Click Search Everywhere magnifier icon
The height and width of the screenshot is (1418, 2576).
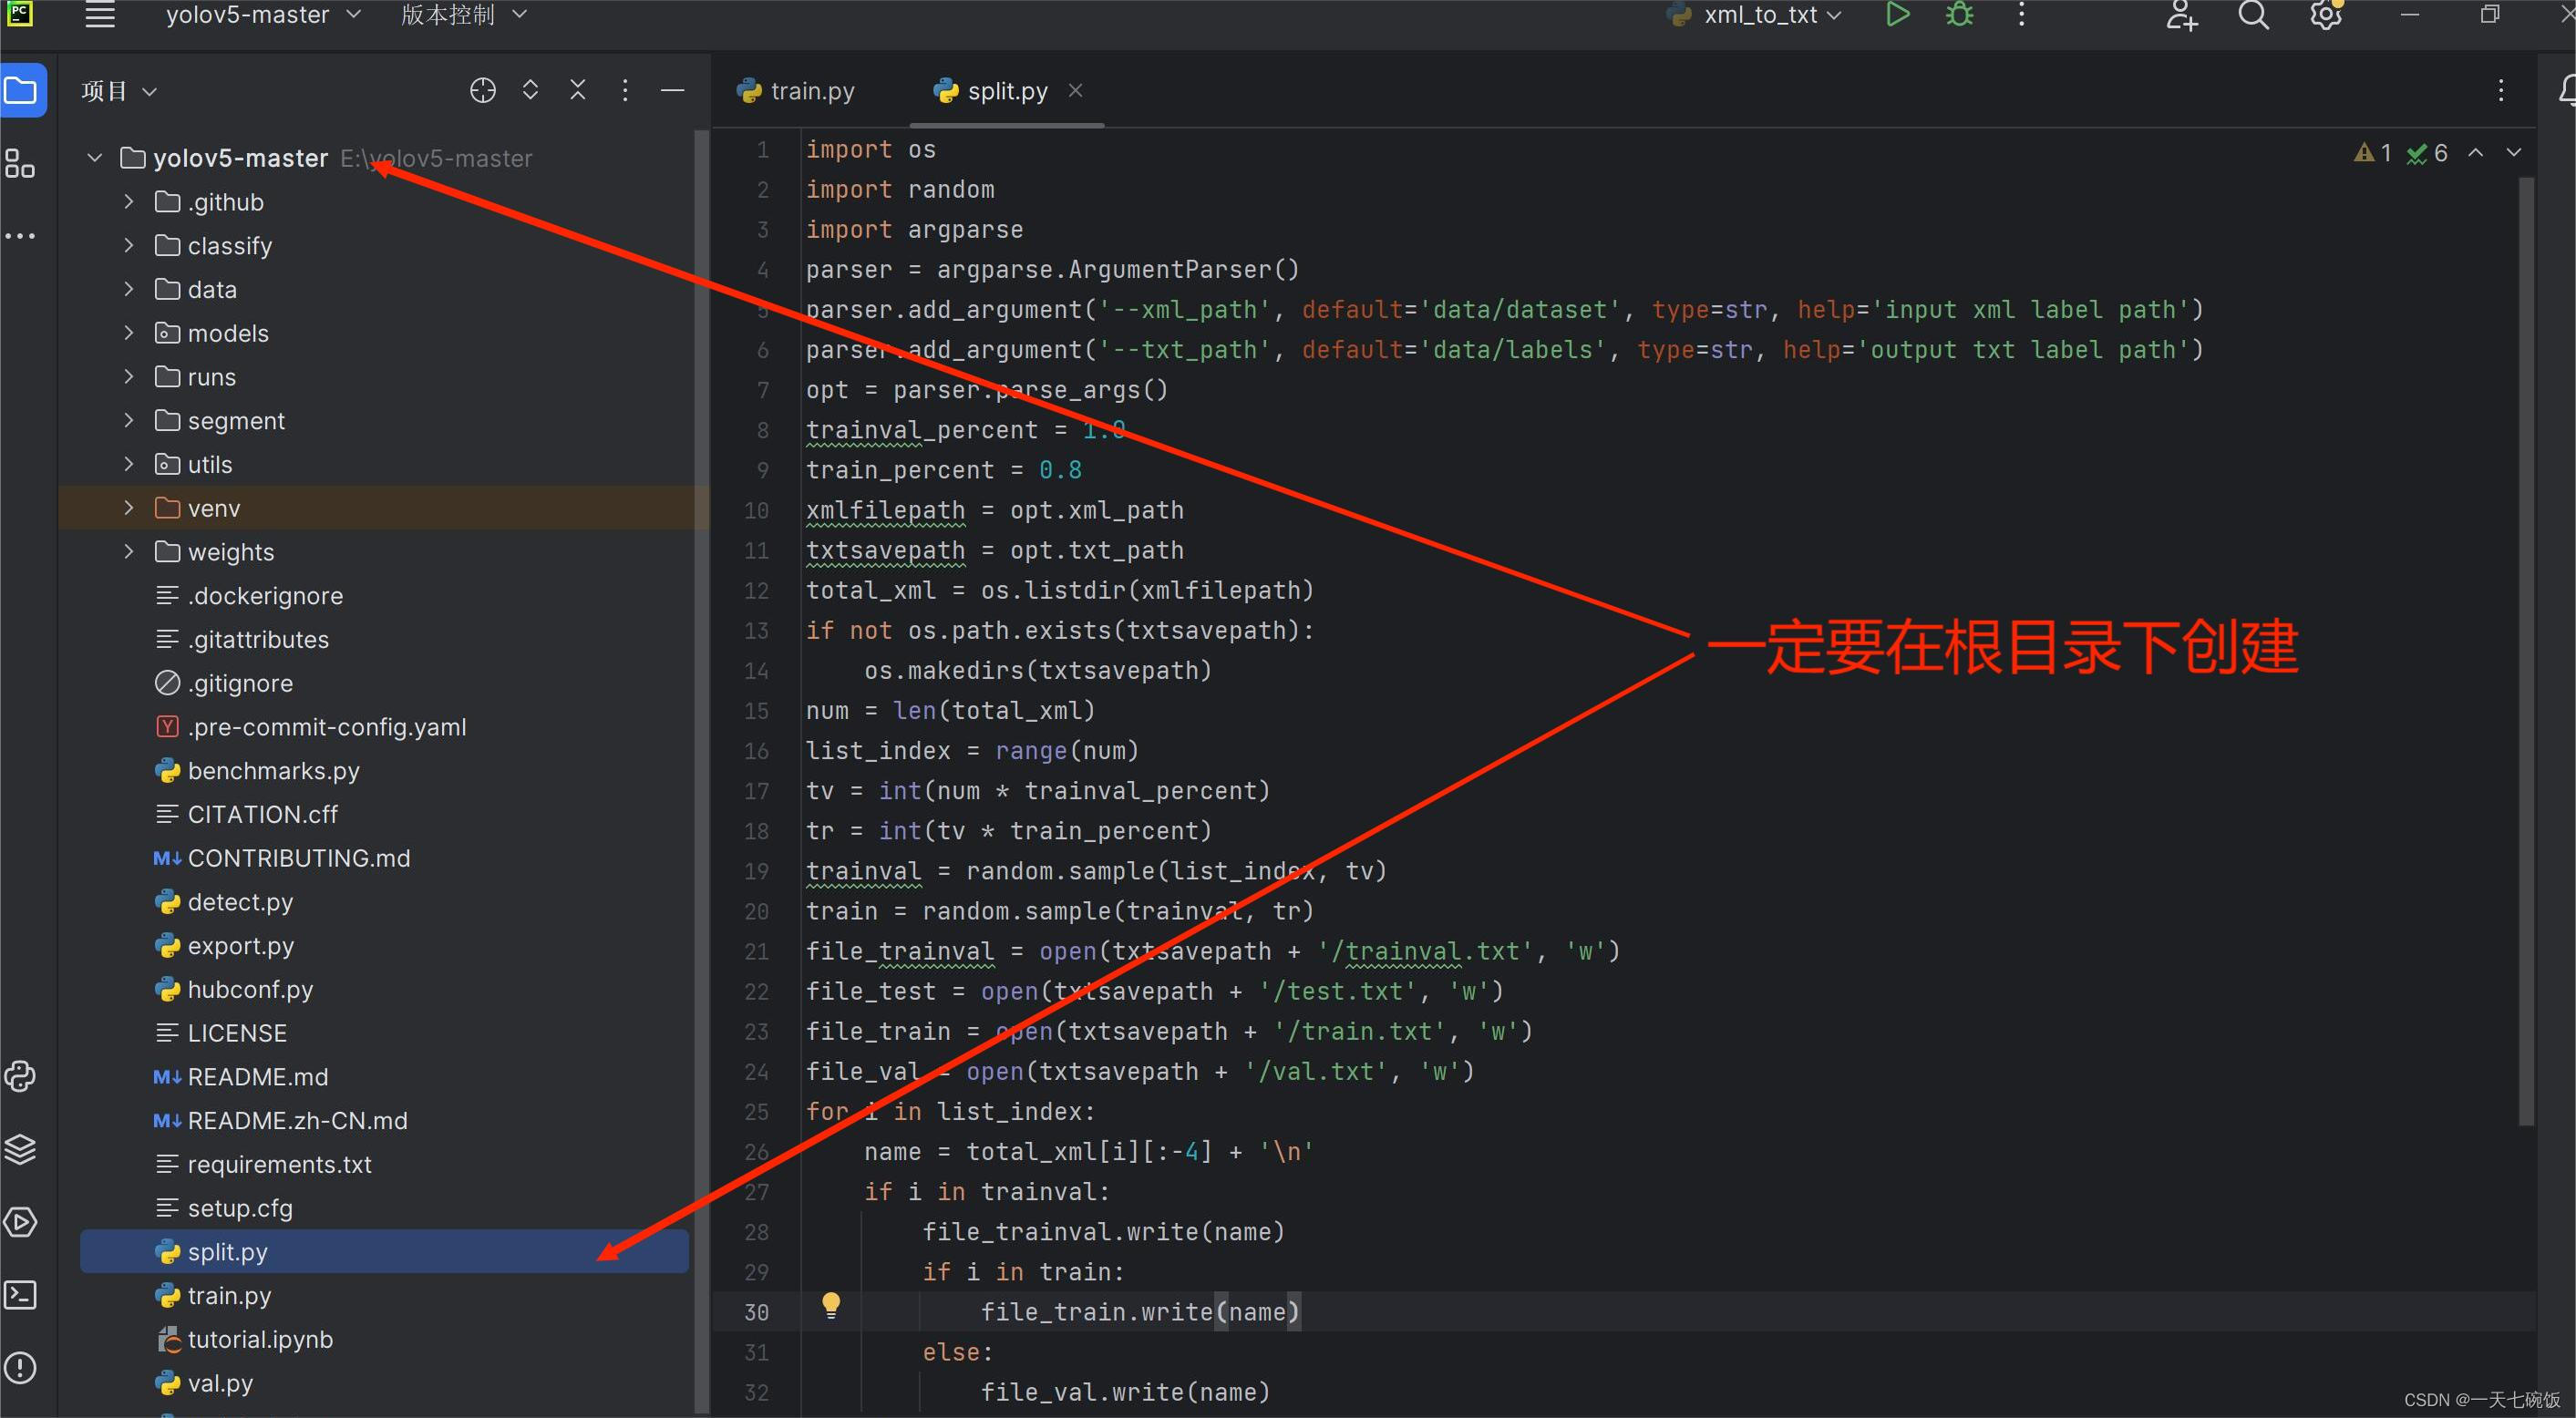tap(2253, 15)
